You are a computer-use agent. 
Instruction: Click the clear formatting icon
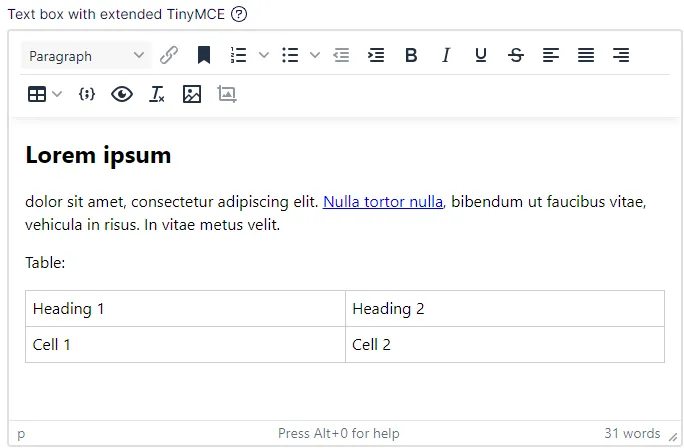[x=157, y=94]
